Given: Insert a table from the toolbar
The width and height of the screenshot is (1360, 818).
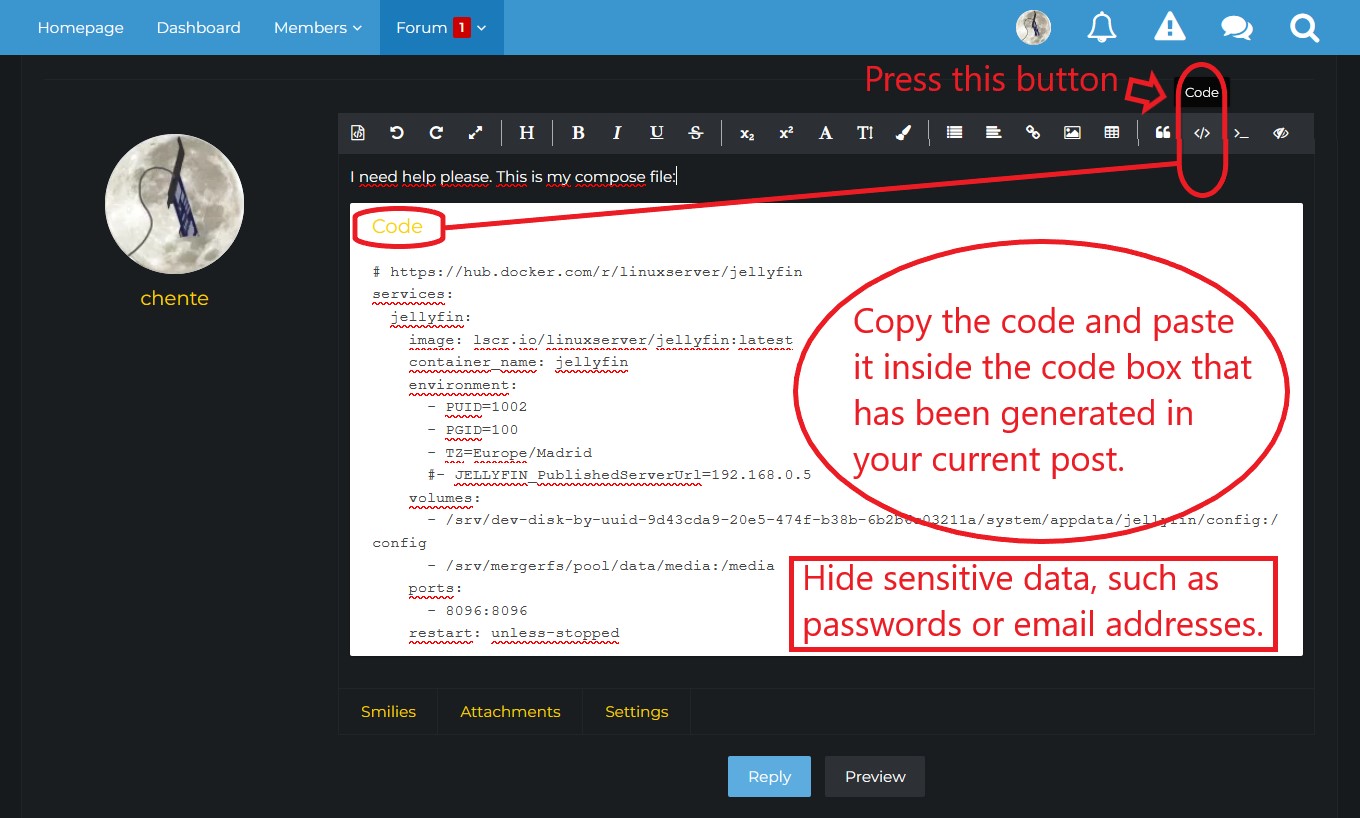Looking at the screenshot, I should pos(1111,133).
